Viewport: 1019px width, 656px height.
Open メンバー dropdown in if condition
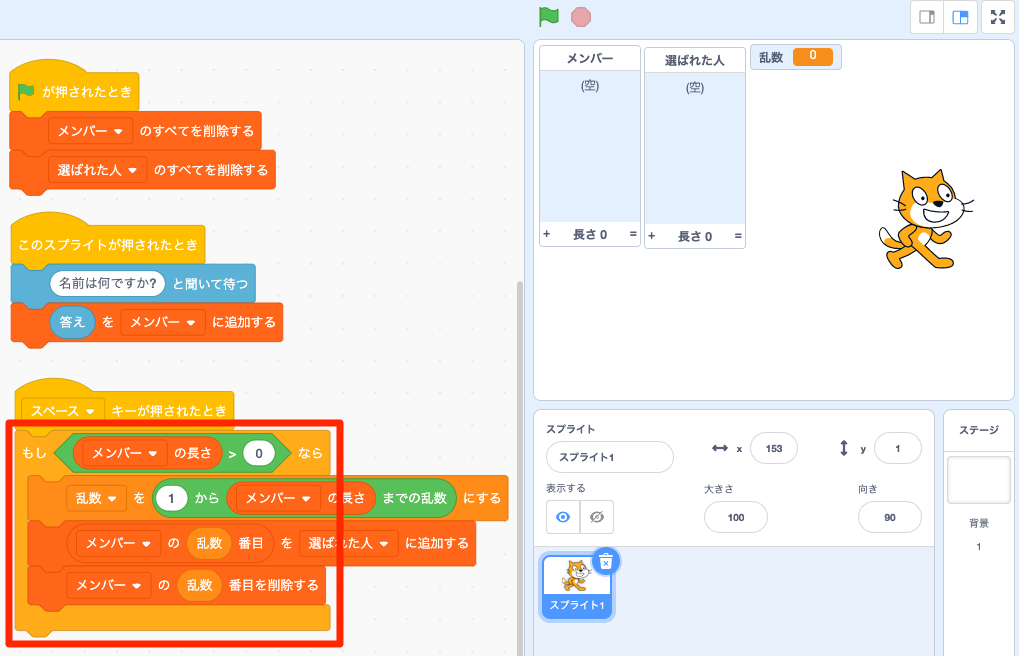125,453
